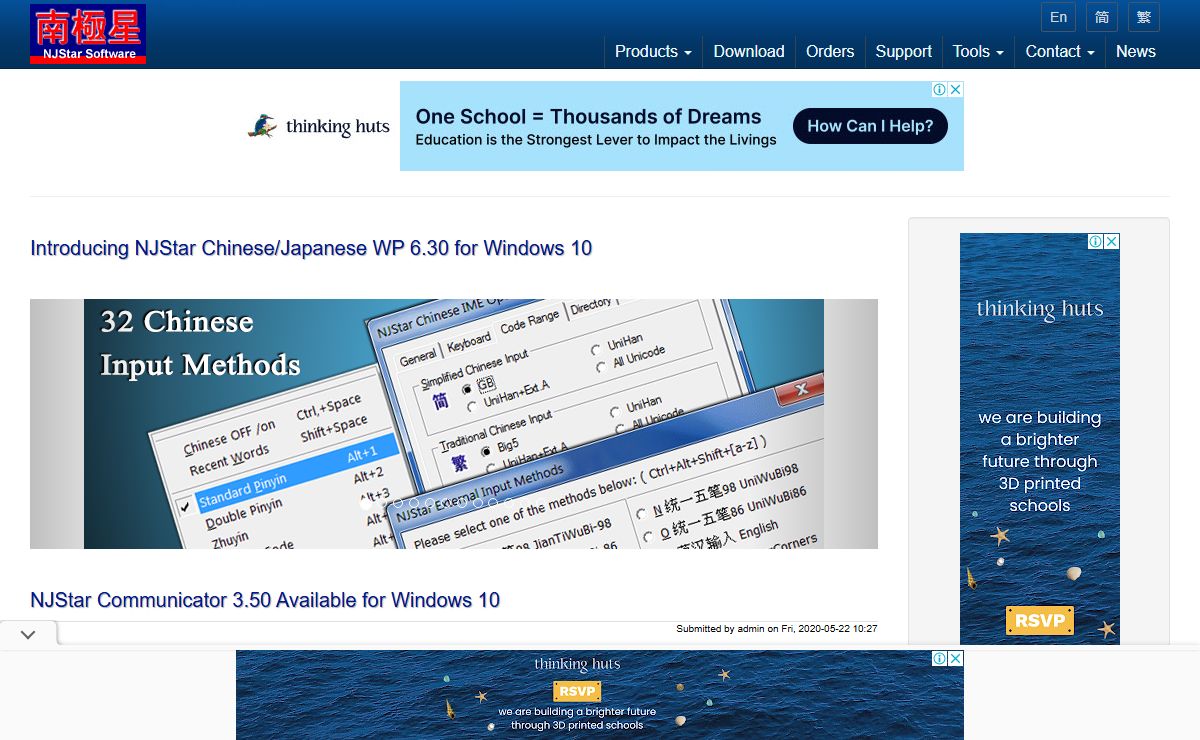The image size is (1200, 740).
Task: Close the bottom banner ad
Action: [x=956, y=658]
